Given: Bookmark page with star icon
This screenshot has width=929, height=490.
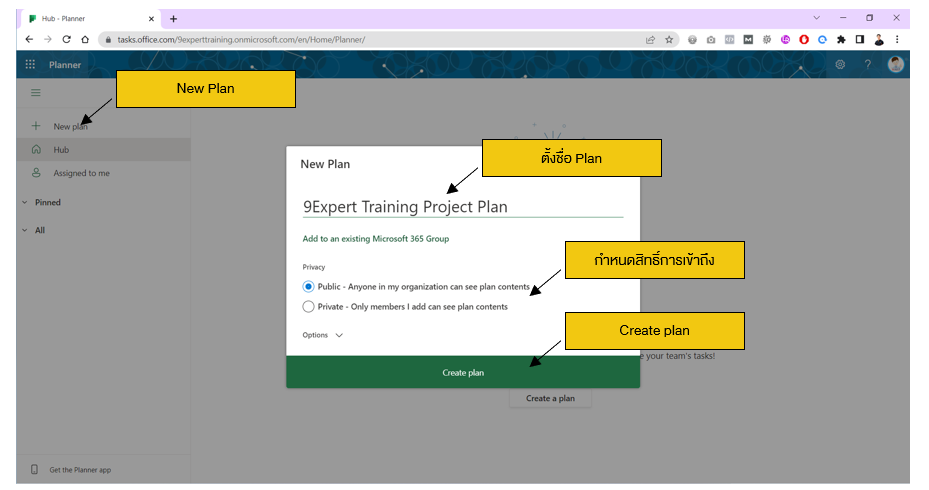Looking at the screenshot, I should click(669, 39).
